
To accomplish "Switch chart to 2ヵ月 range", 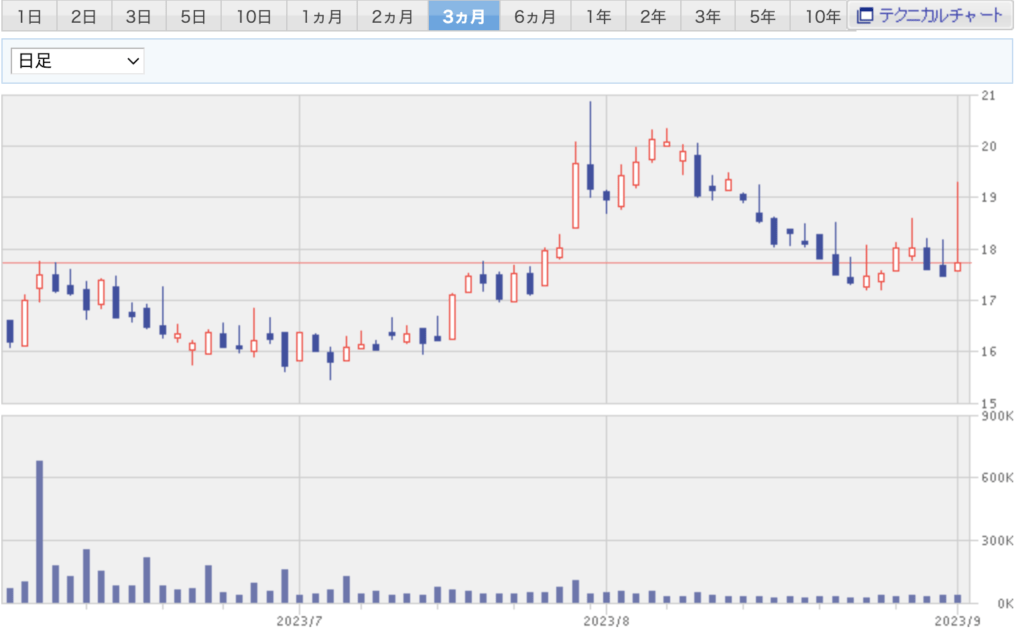I will click(x=392, y=16).
